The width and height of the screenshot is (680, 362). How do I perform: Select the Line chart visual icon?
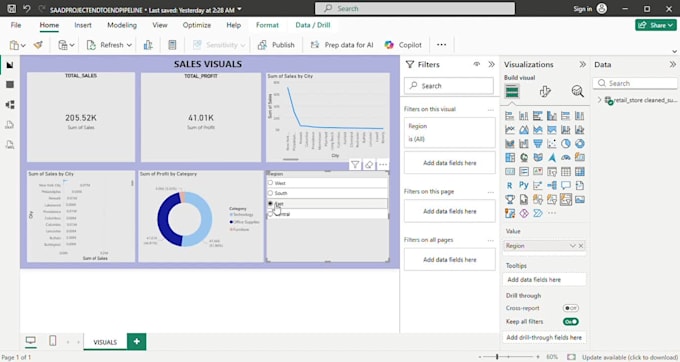[x=510, y=130]
